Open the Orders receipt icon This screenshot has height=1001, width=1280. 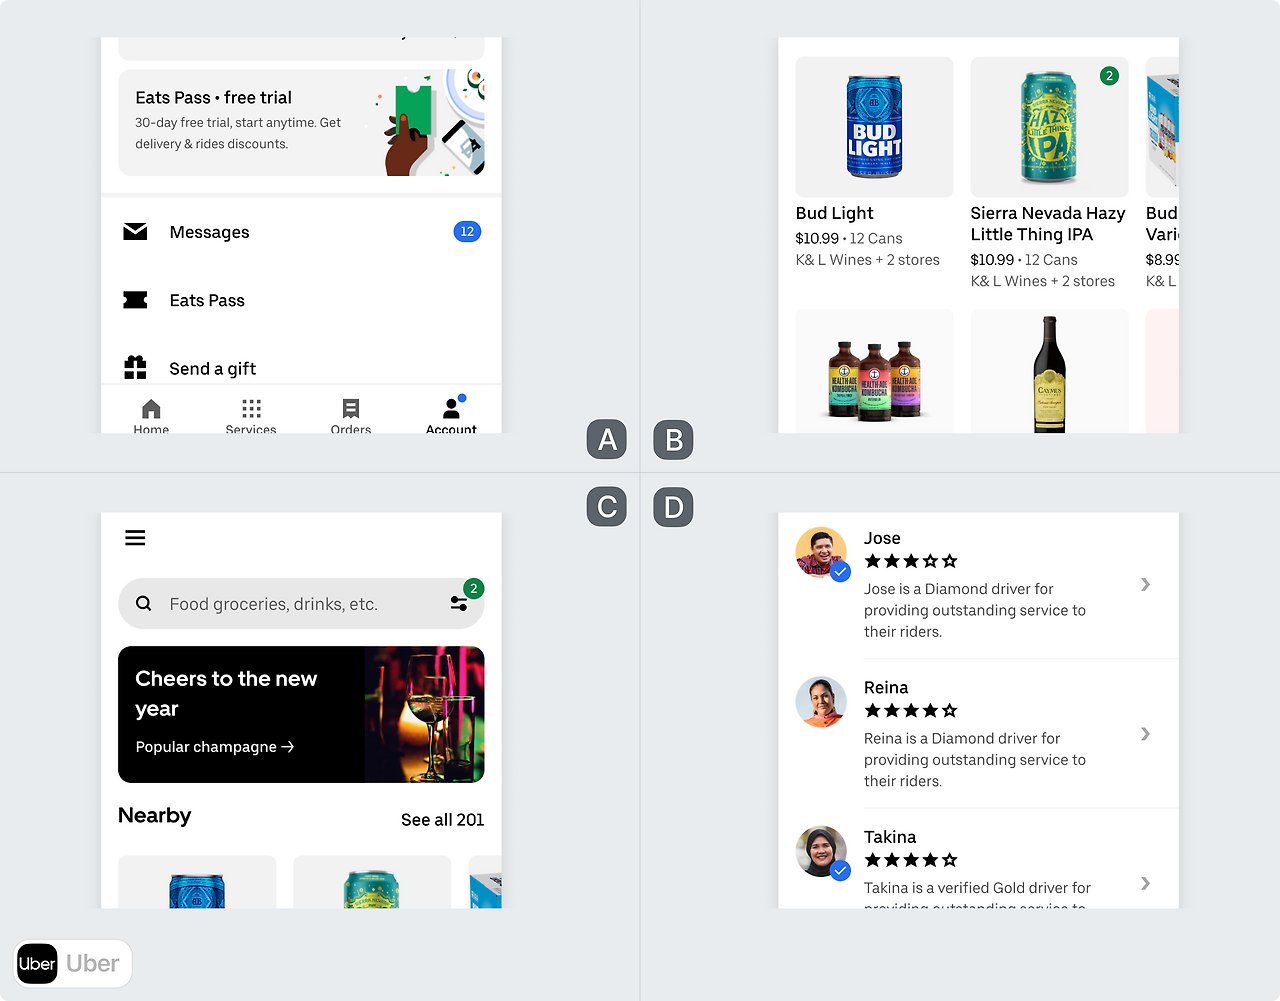[x=351, y=409]
